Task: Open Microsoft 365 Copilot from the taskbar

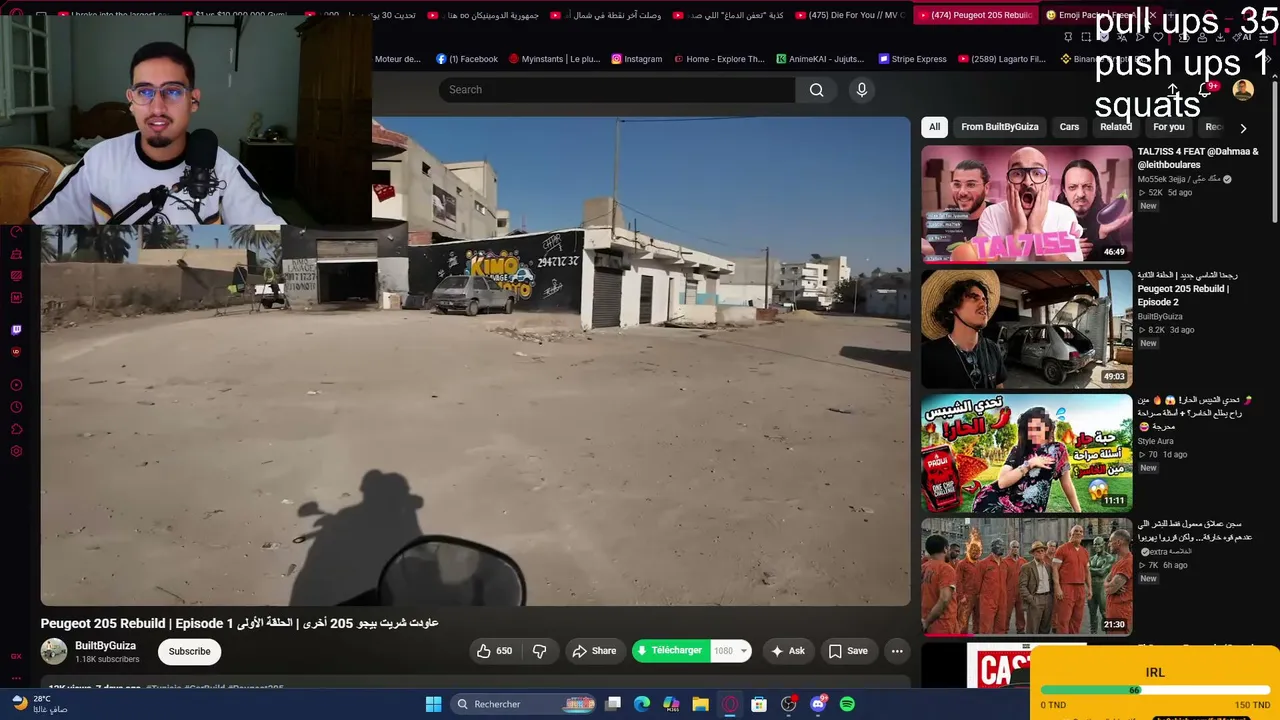Action: (671, 704)
